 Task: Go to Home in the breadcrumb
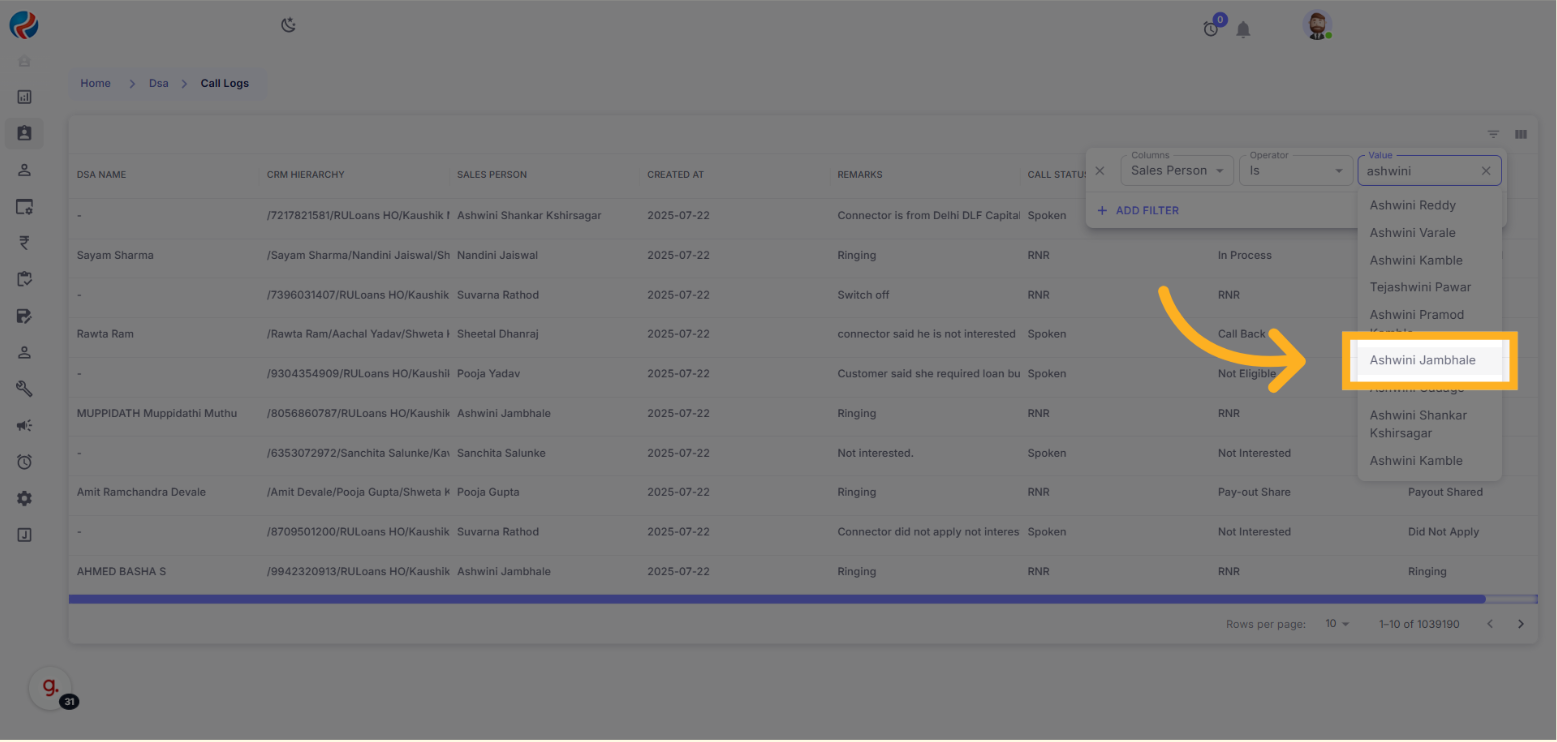pyautogui.click(x=96, y=83)
